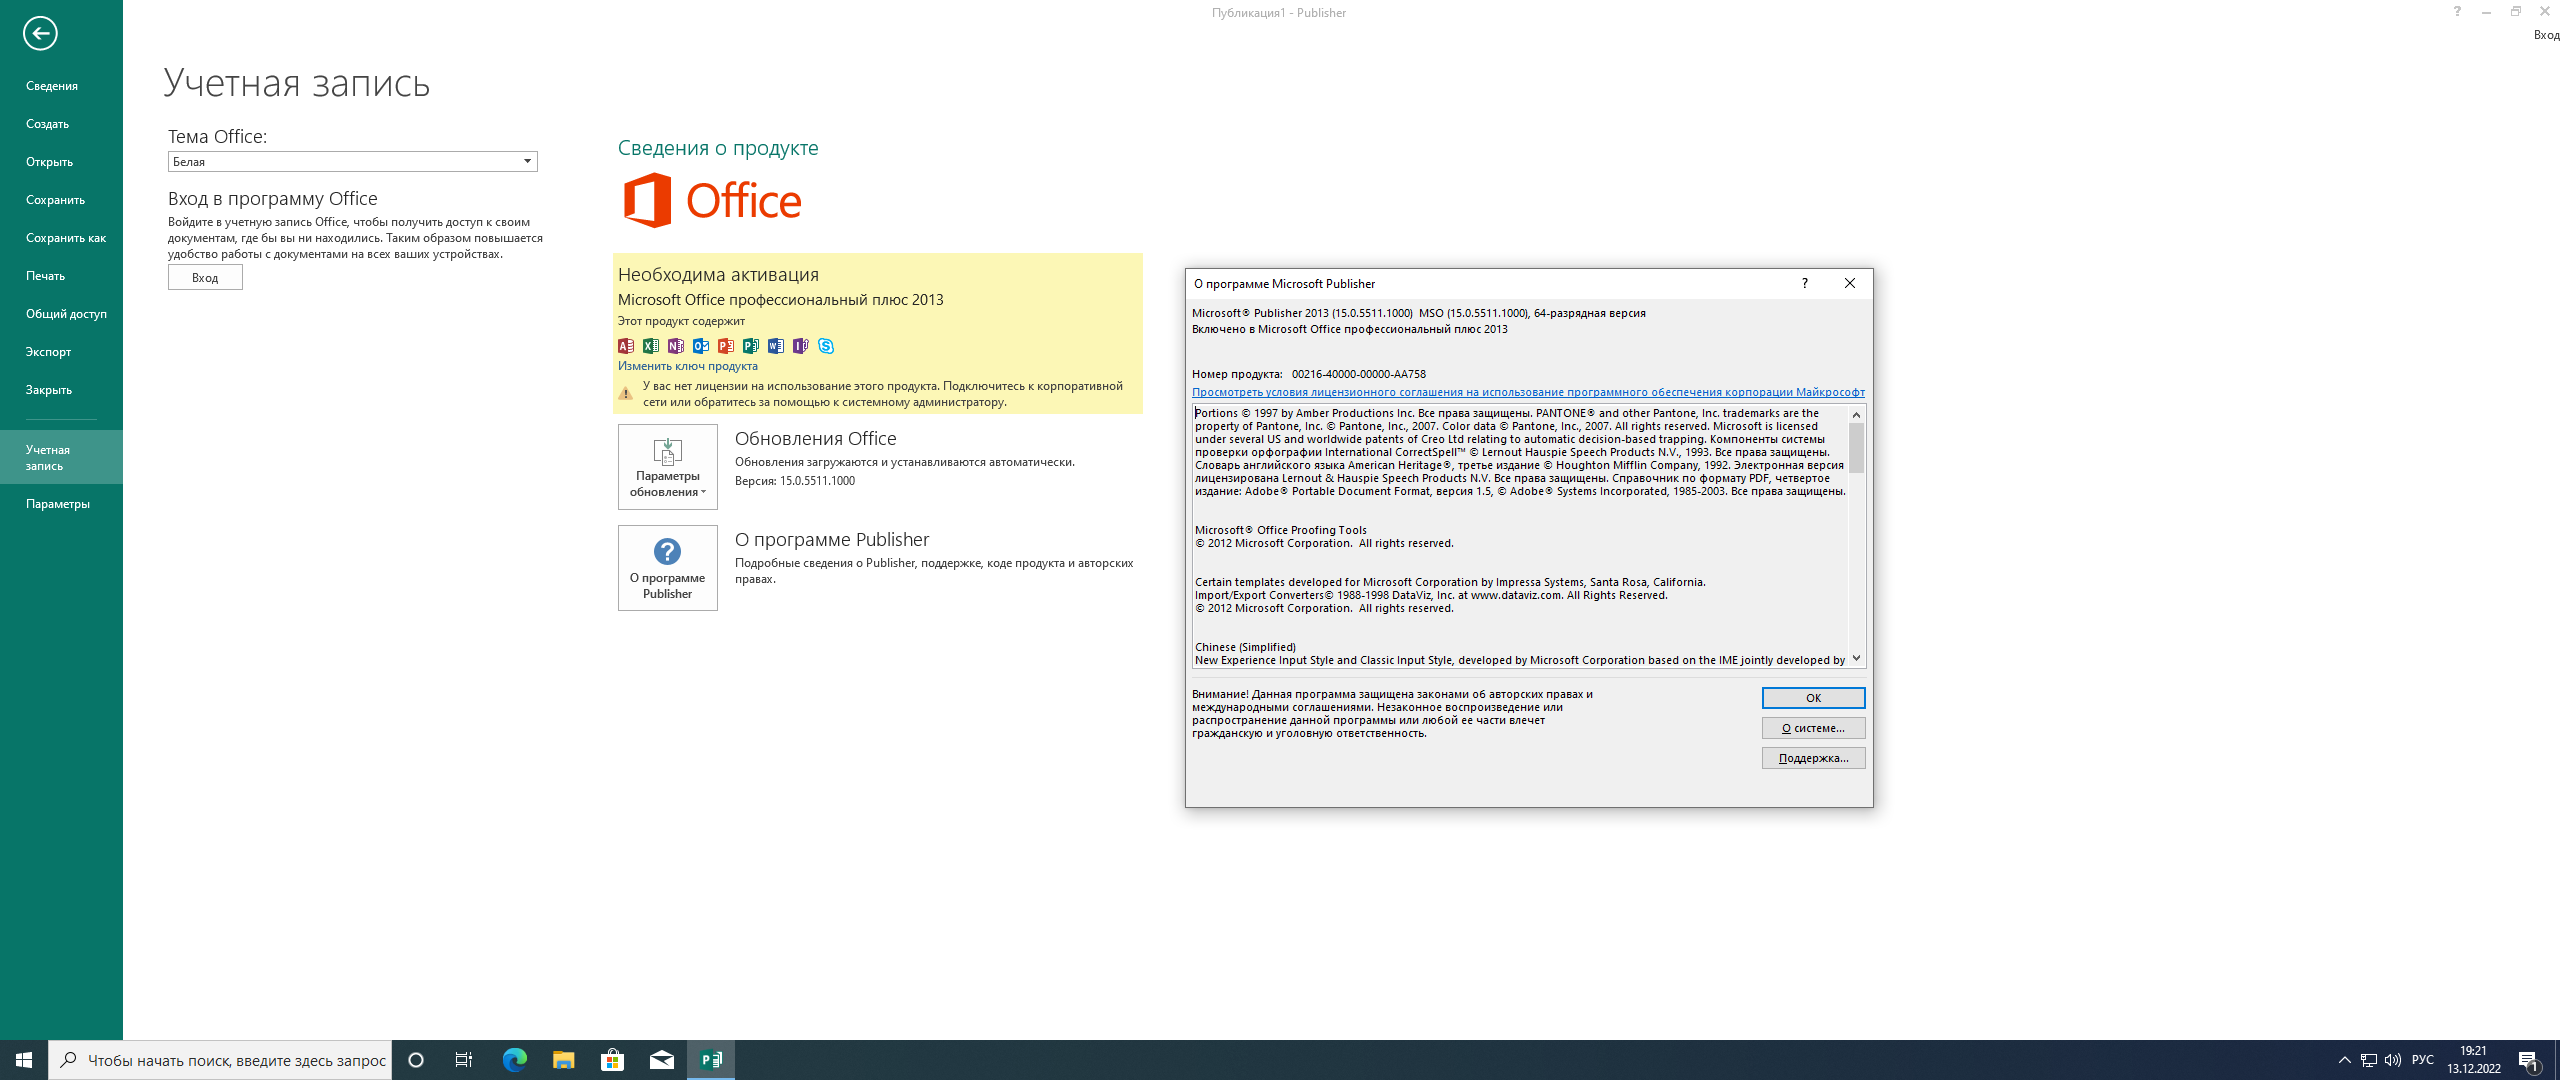This screenshot has width=2560, height=1080.
Task: Open the О программе Publisher button
Action: point(668,568)
